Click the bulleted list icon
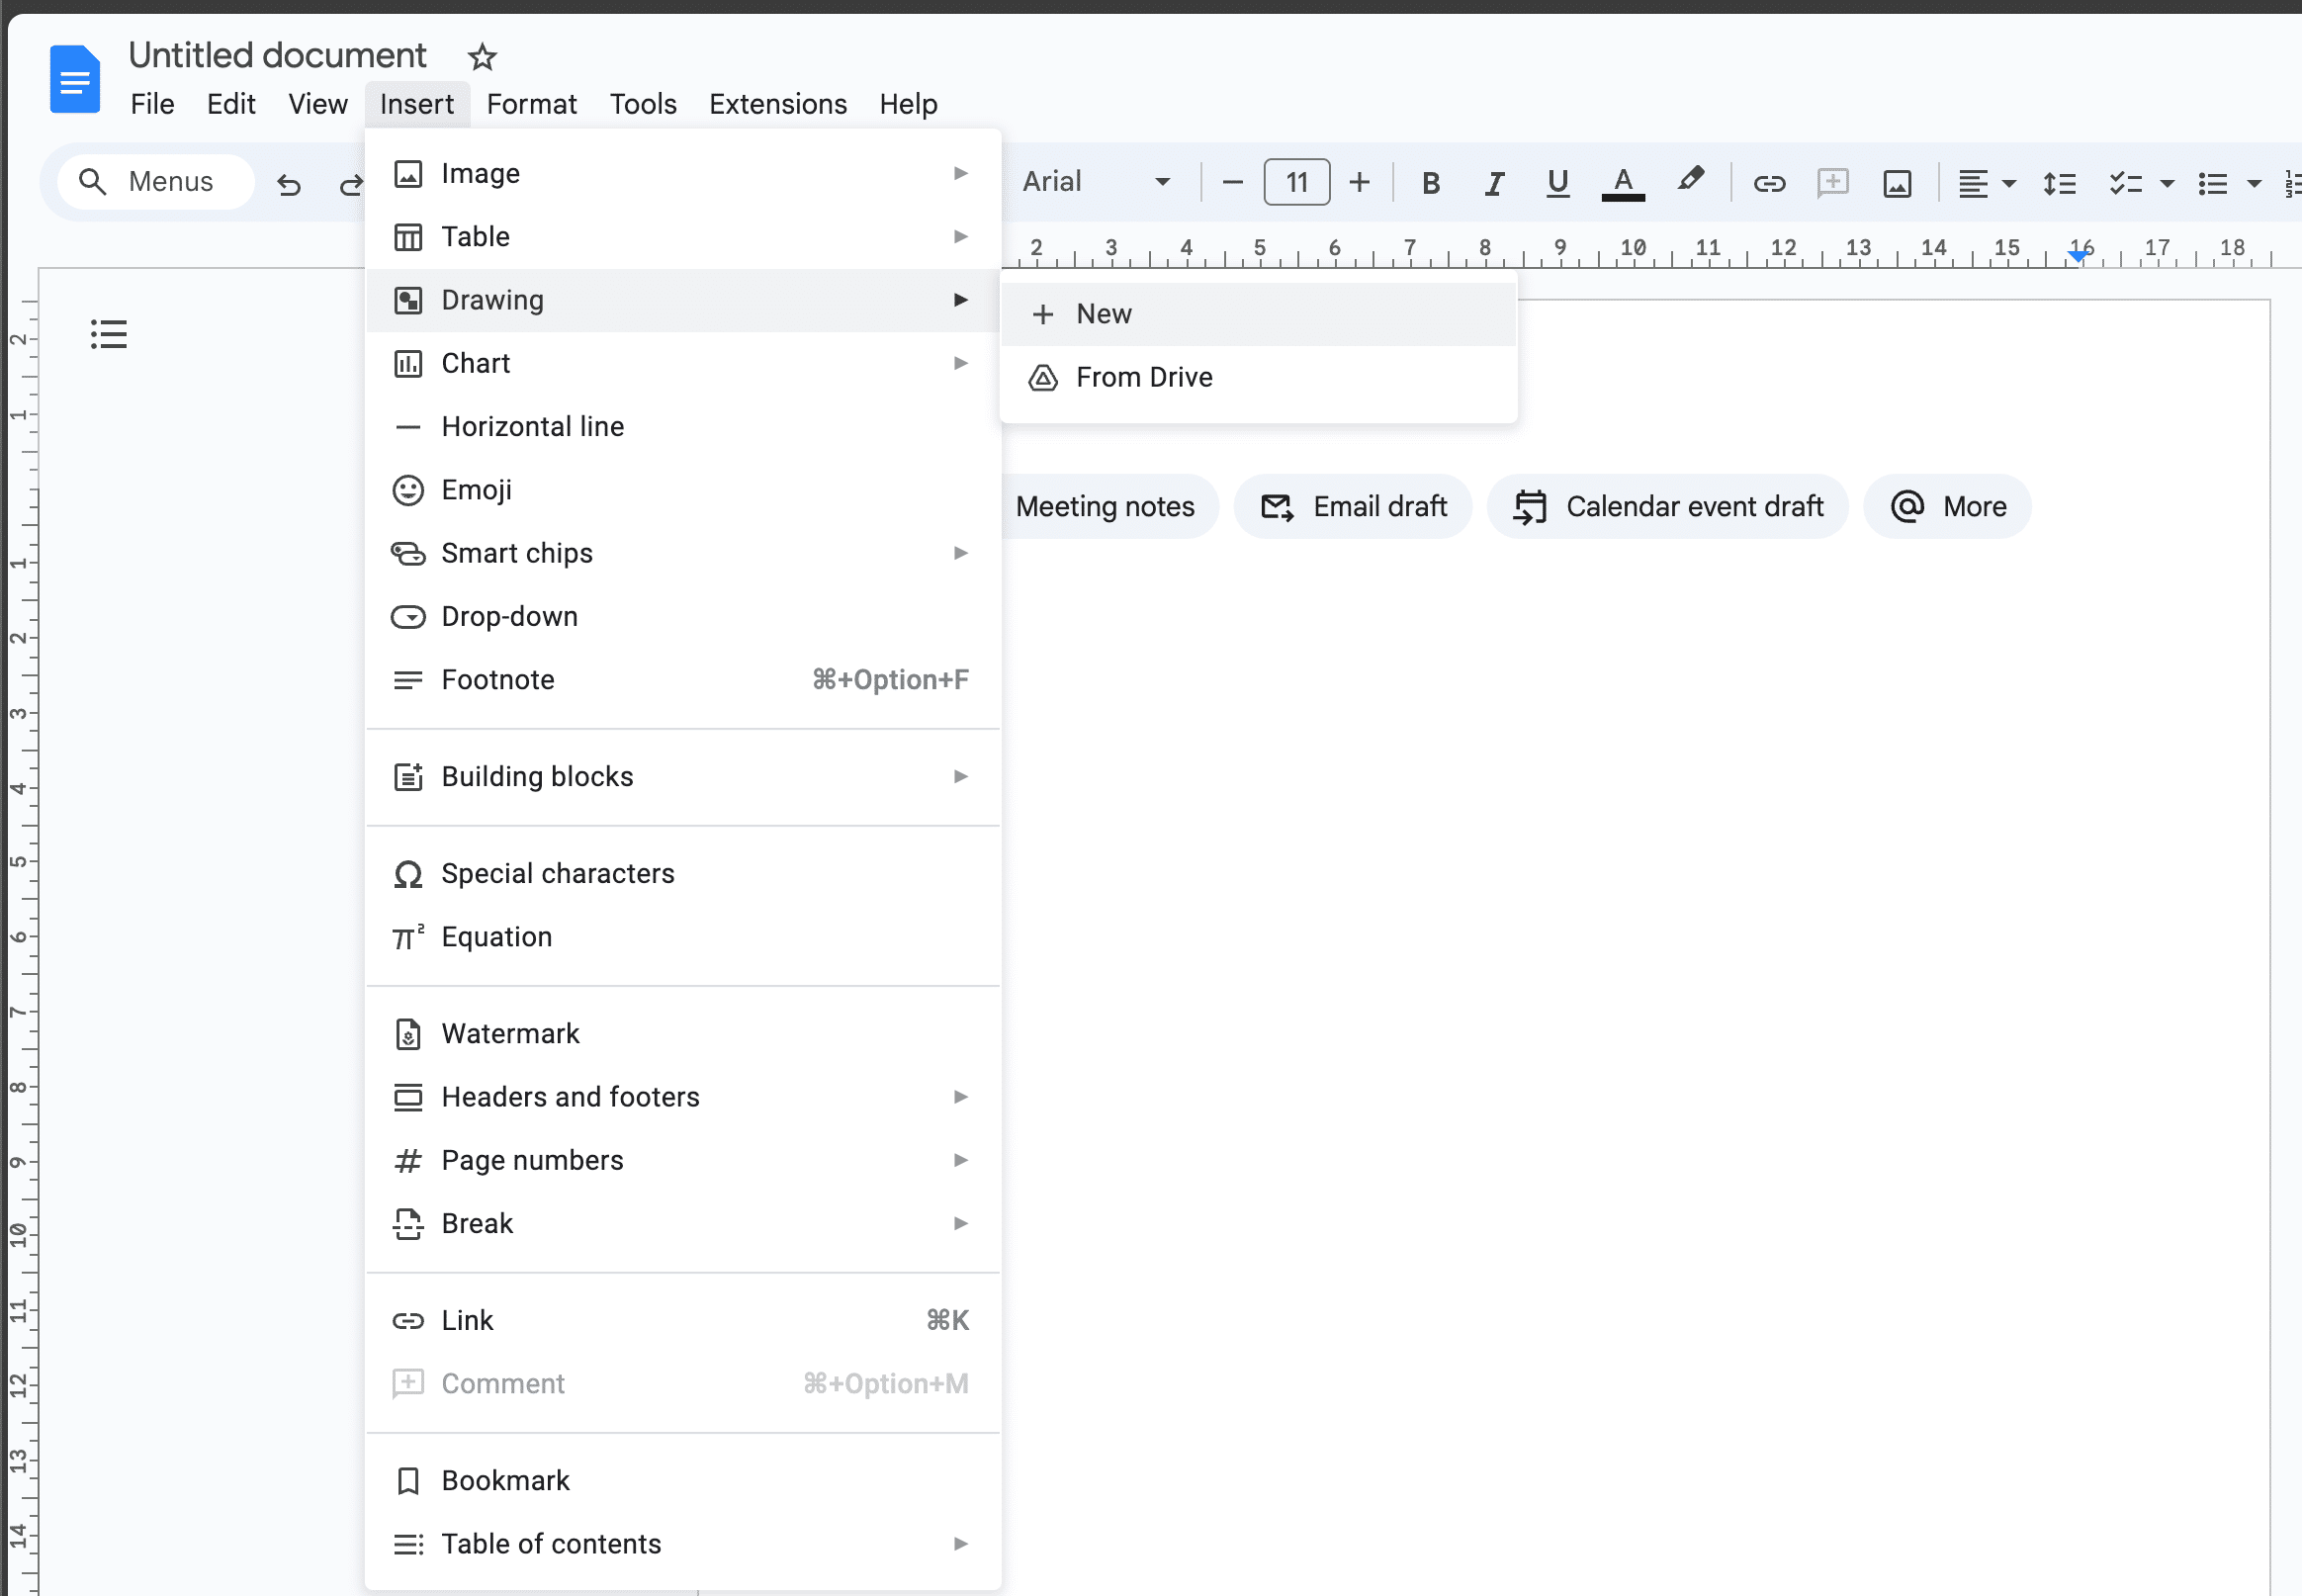 click(2212, 183)
